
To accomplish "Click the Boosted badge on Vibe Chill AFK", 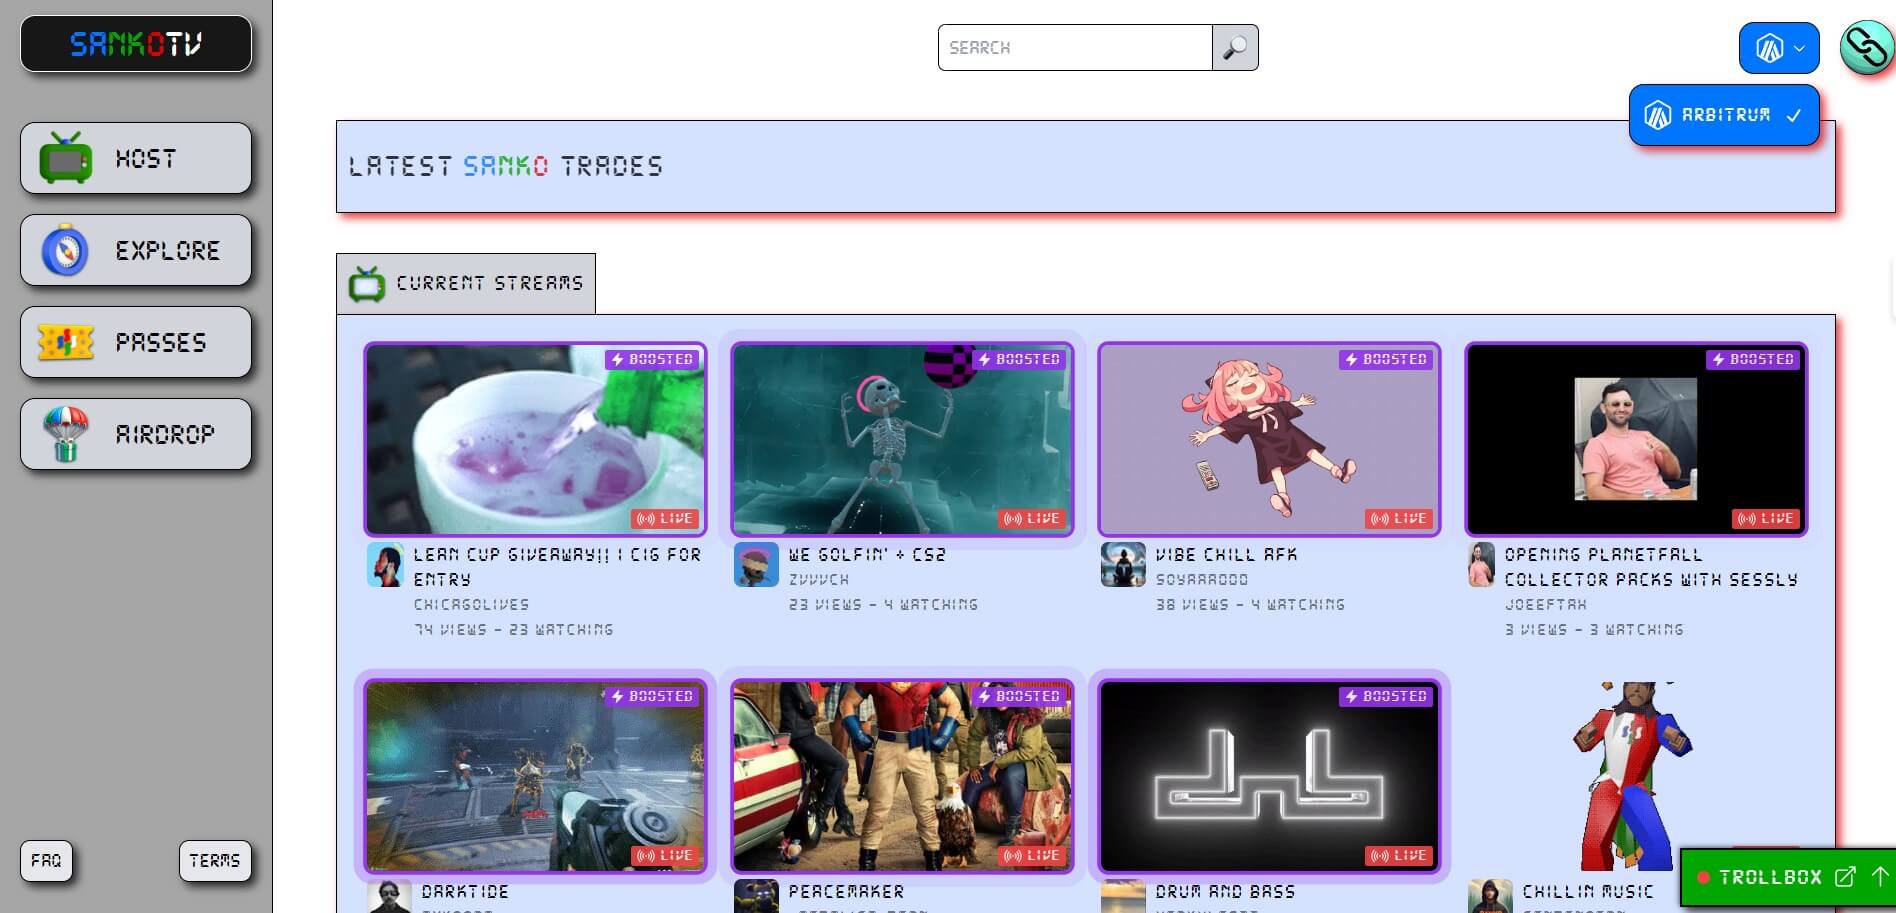I will [1387, 360].
